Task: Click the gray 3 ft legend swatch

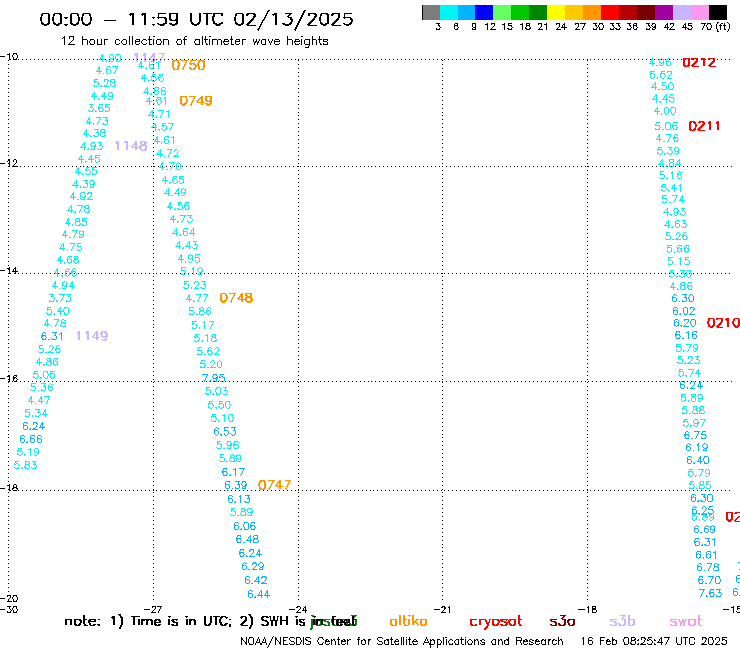Action: click(x=431, y=12)
